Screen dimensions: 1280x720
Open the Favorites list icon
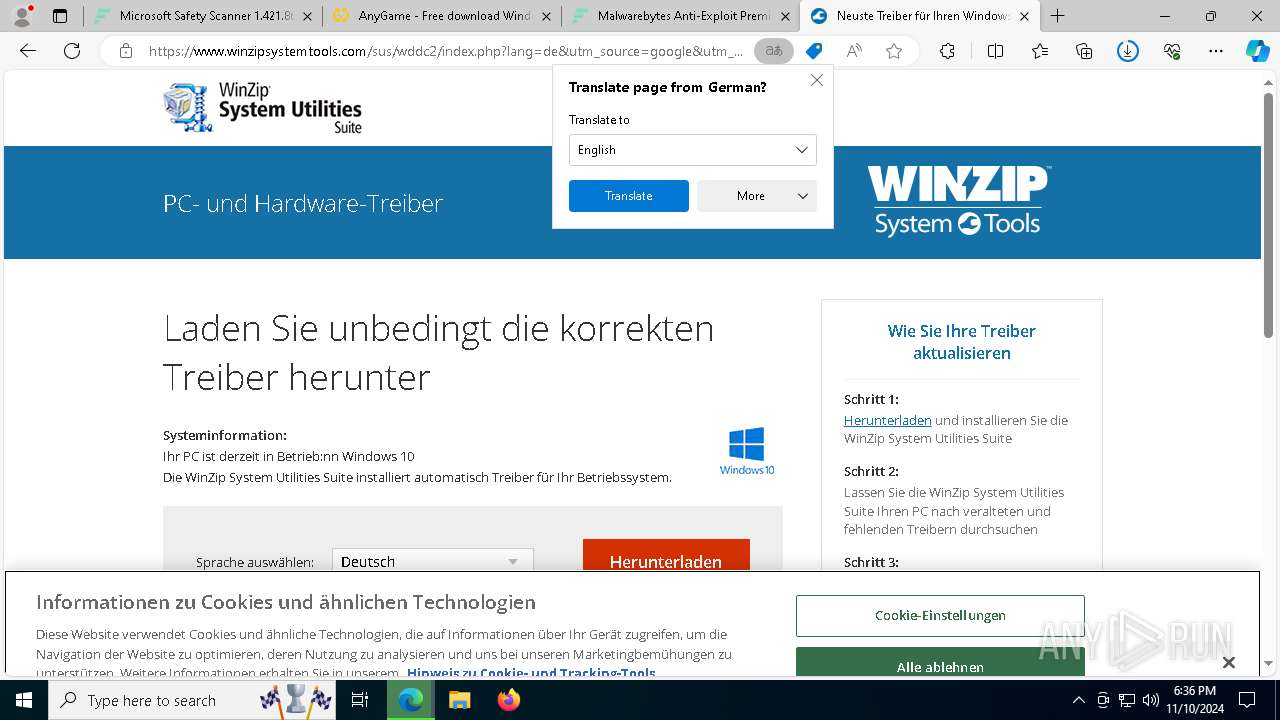click(1040, 51)
